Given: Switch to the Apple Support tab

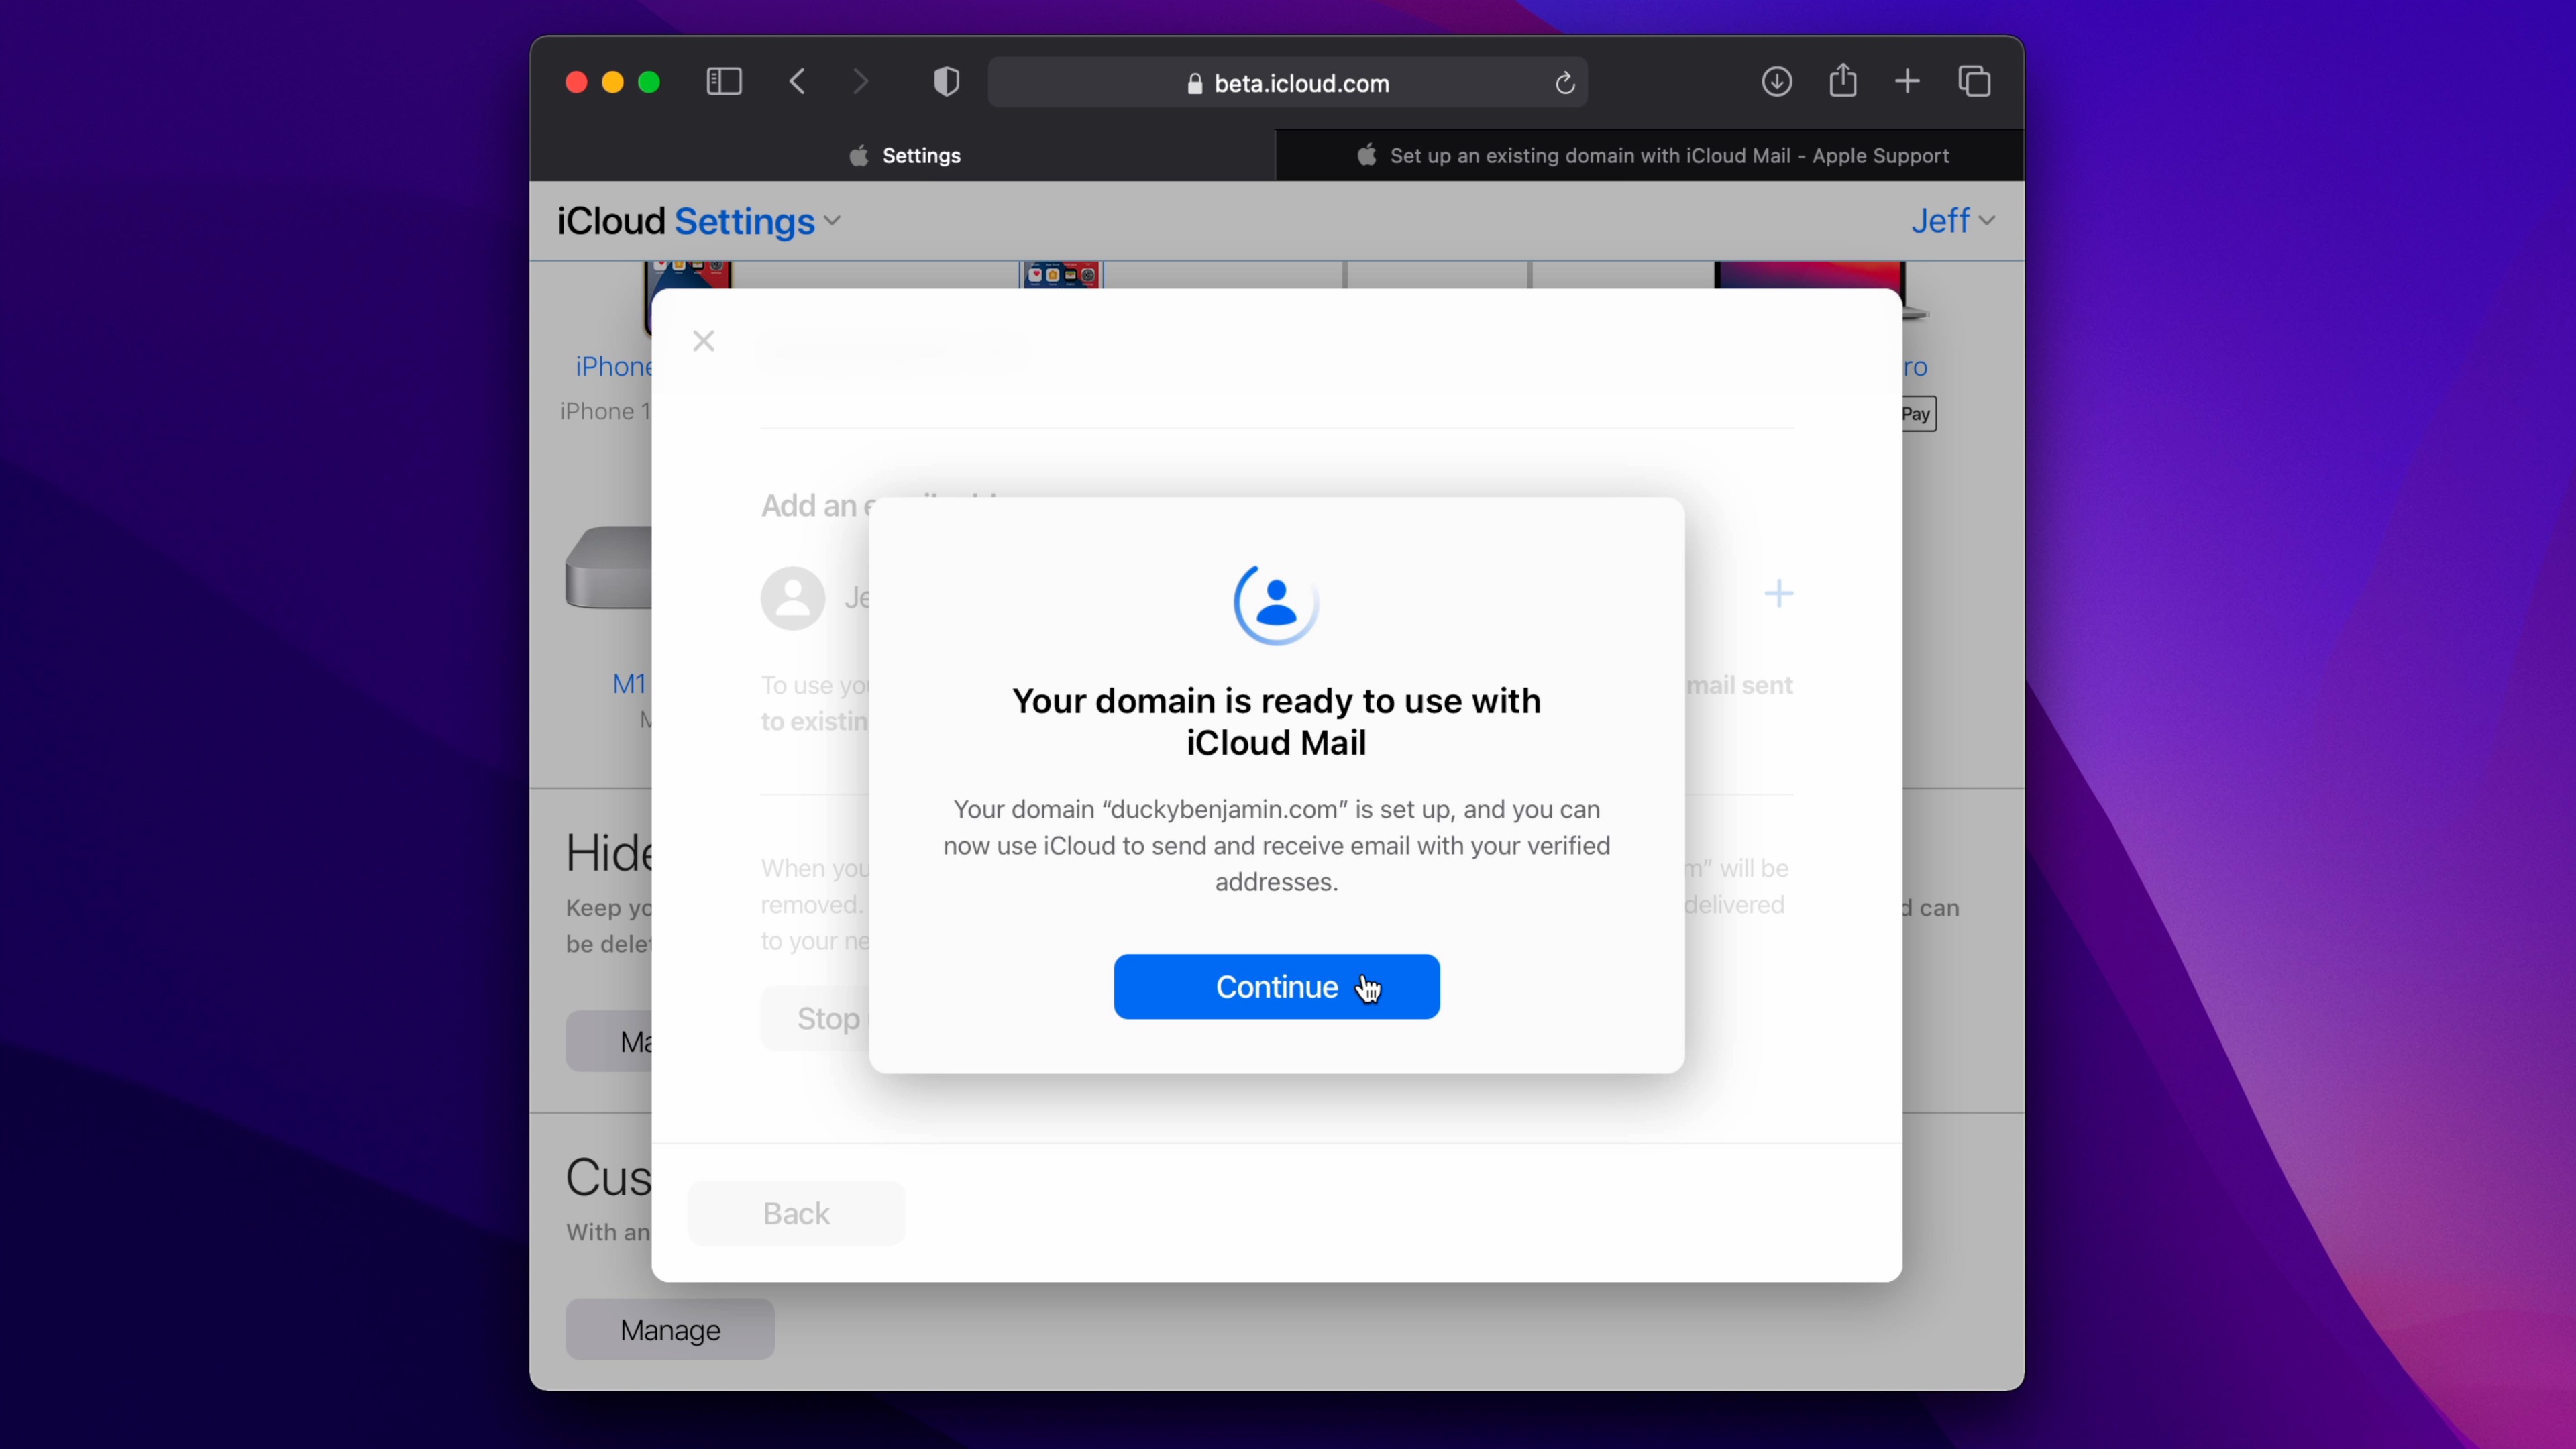Looking at the screenshot, I should pyautogui.click(x=1650, y=156).
